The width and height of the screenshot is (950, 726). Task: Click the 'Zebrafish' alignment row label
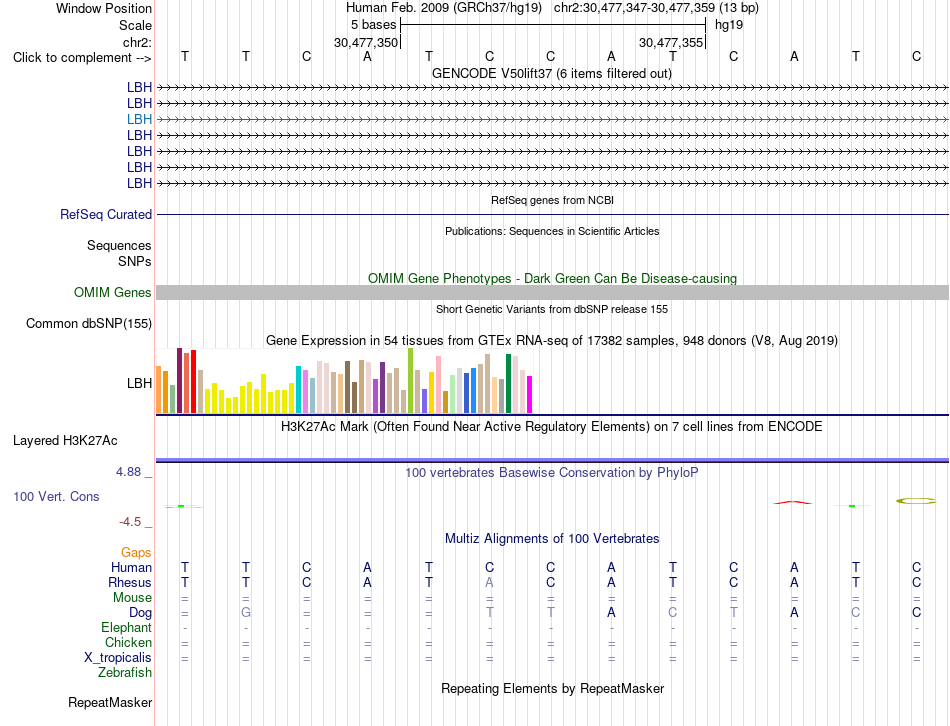point(125,673)
